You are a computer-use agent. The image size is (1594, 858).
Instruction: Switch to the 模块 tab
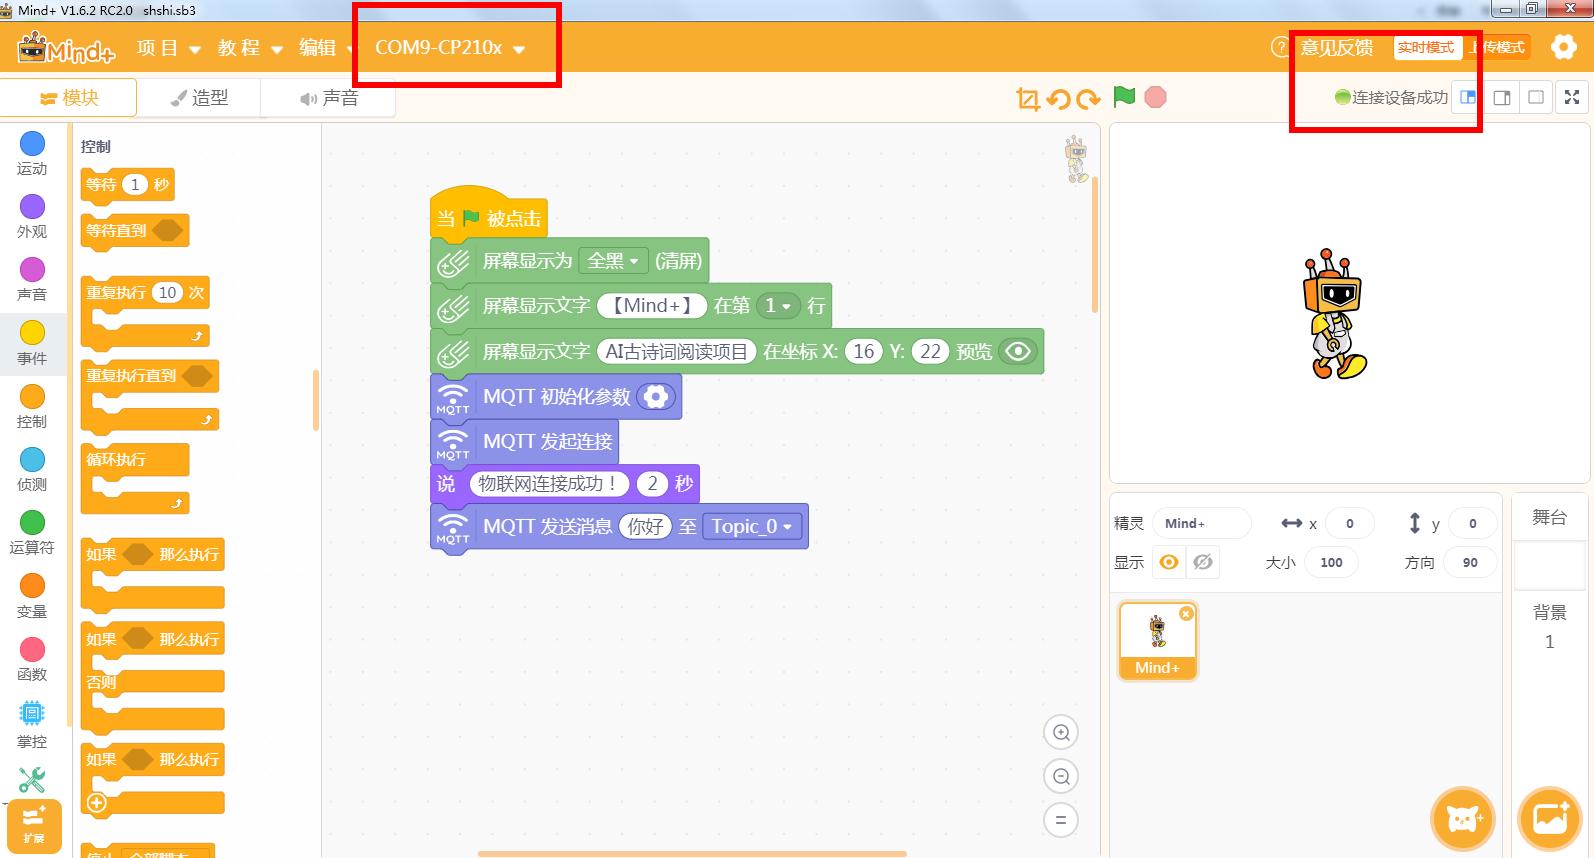click(69, 98)
